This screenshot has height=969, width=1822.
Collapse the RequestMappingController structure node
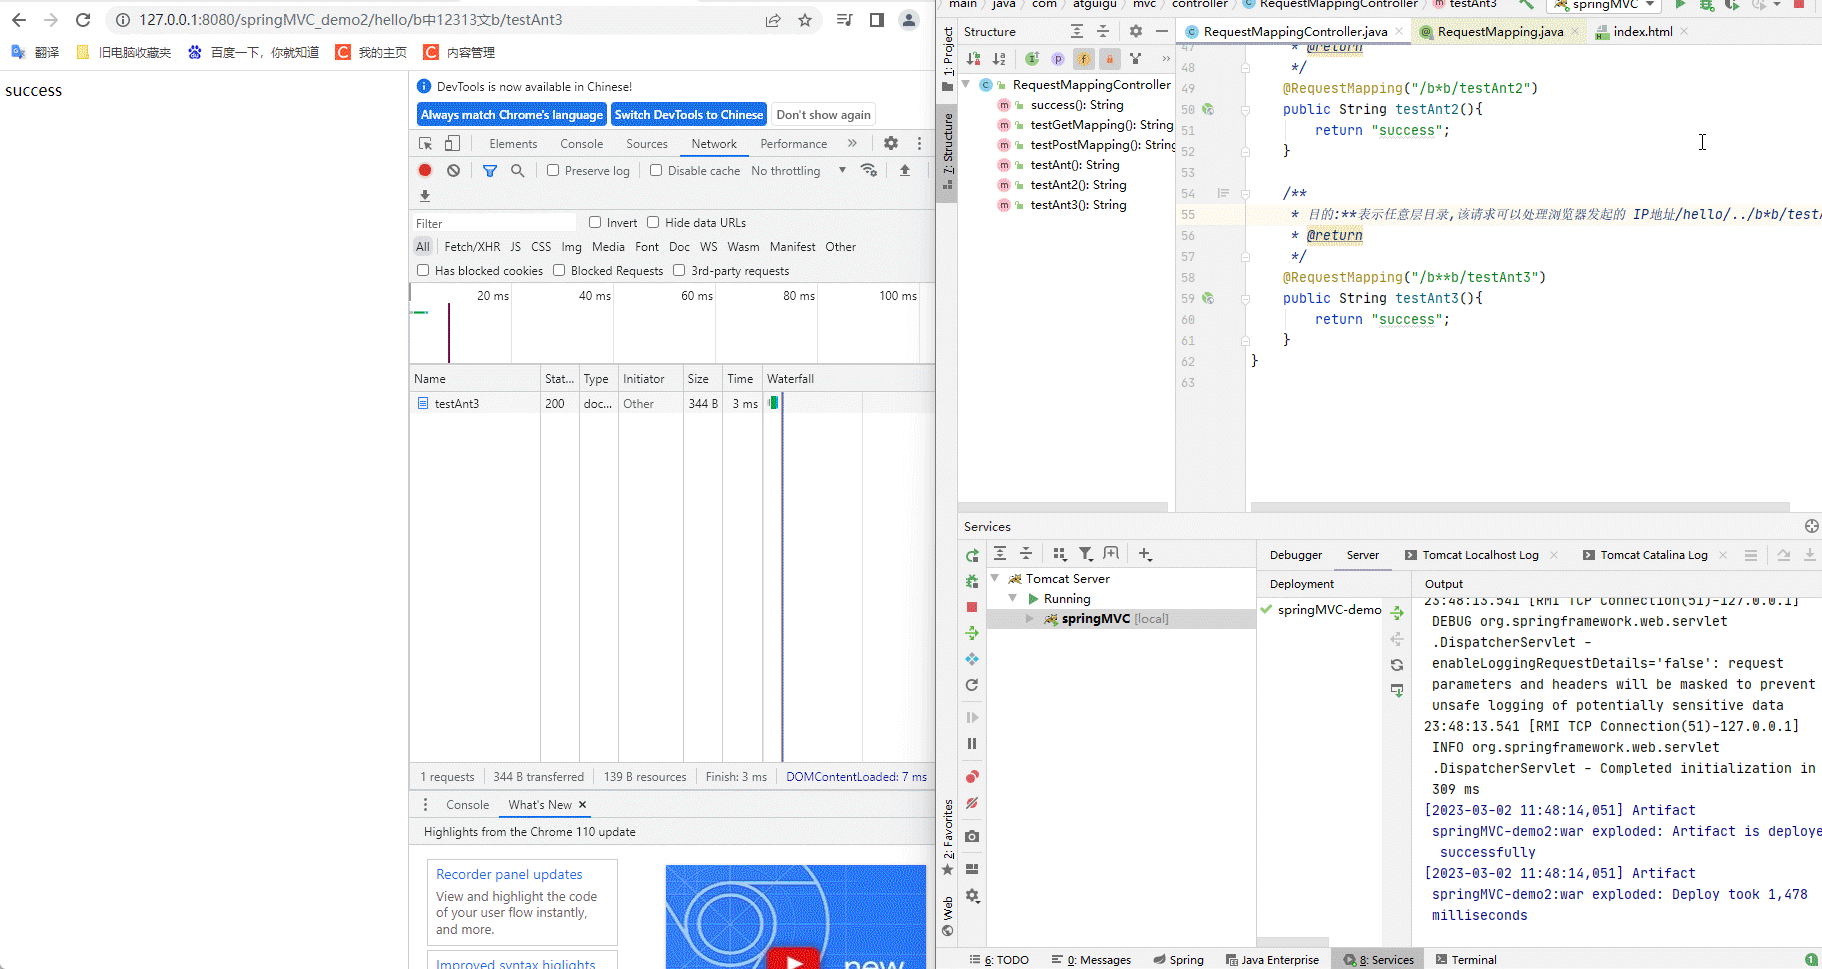click(x=966, y=85)
